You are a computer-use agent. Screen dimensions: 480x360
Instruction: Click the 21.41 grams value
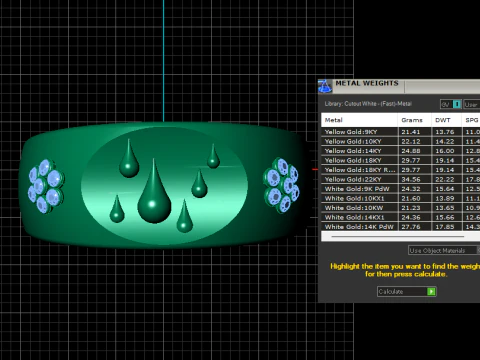point(411,132)
